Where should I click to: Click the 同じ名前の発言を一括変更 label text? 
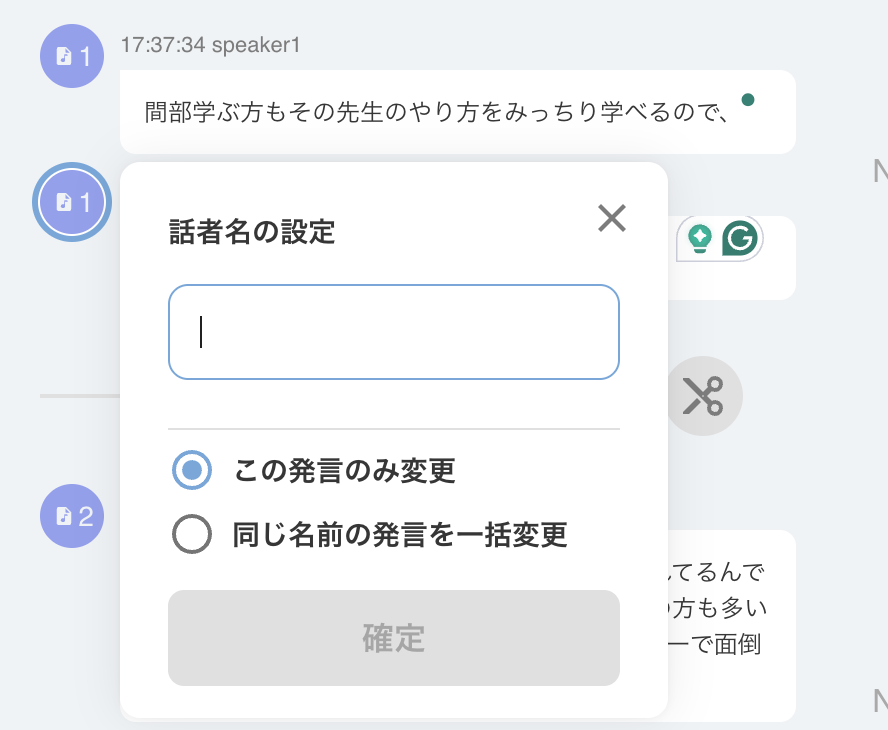400,535
